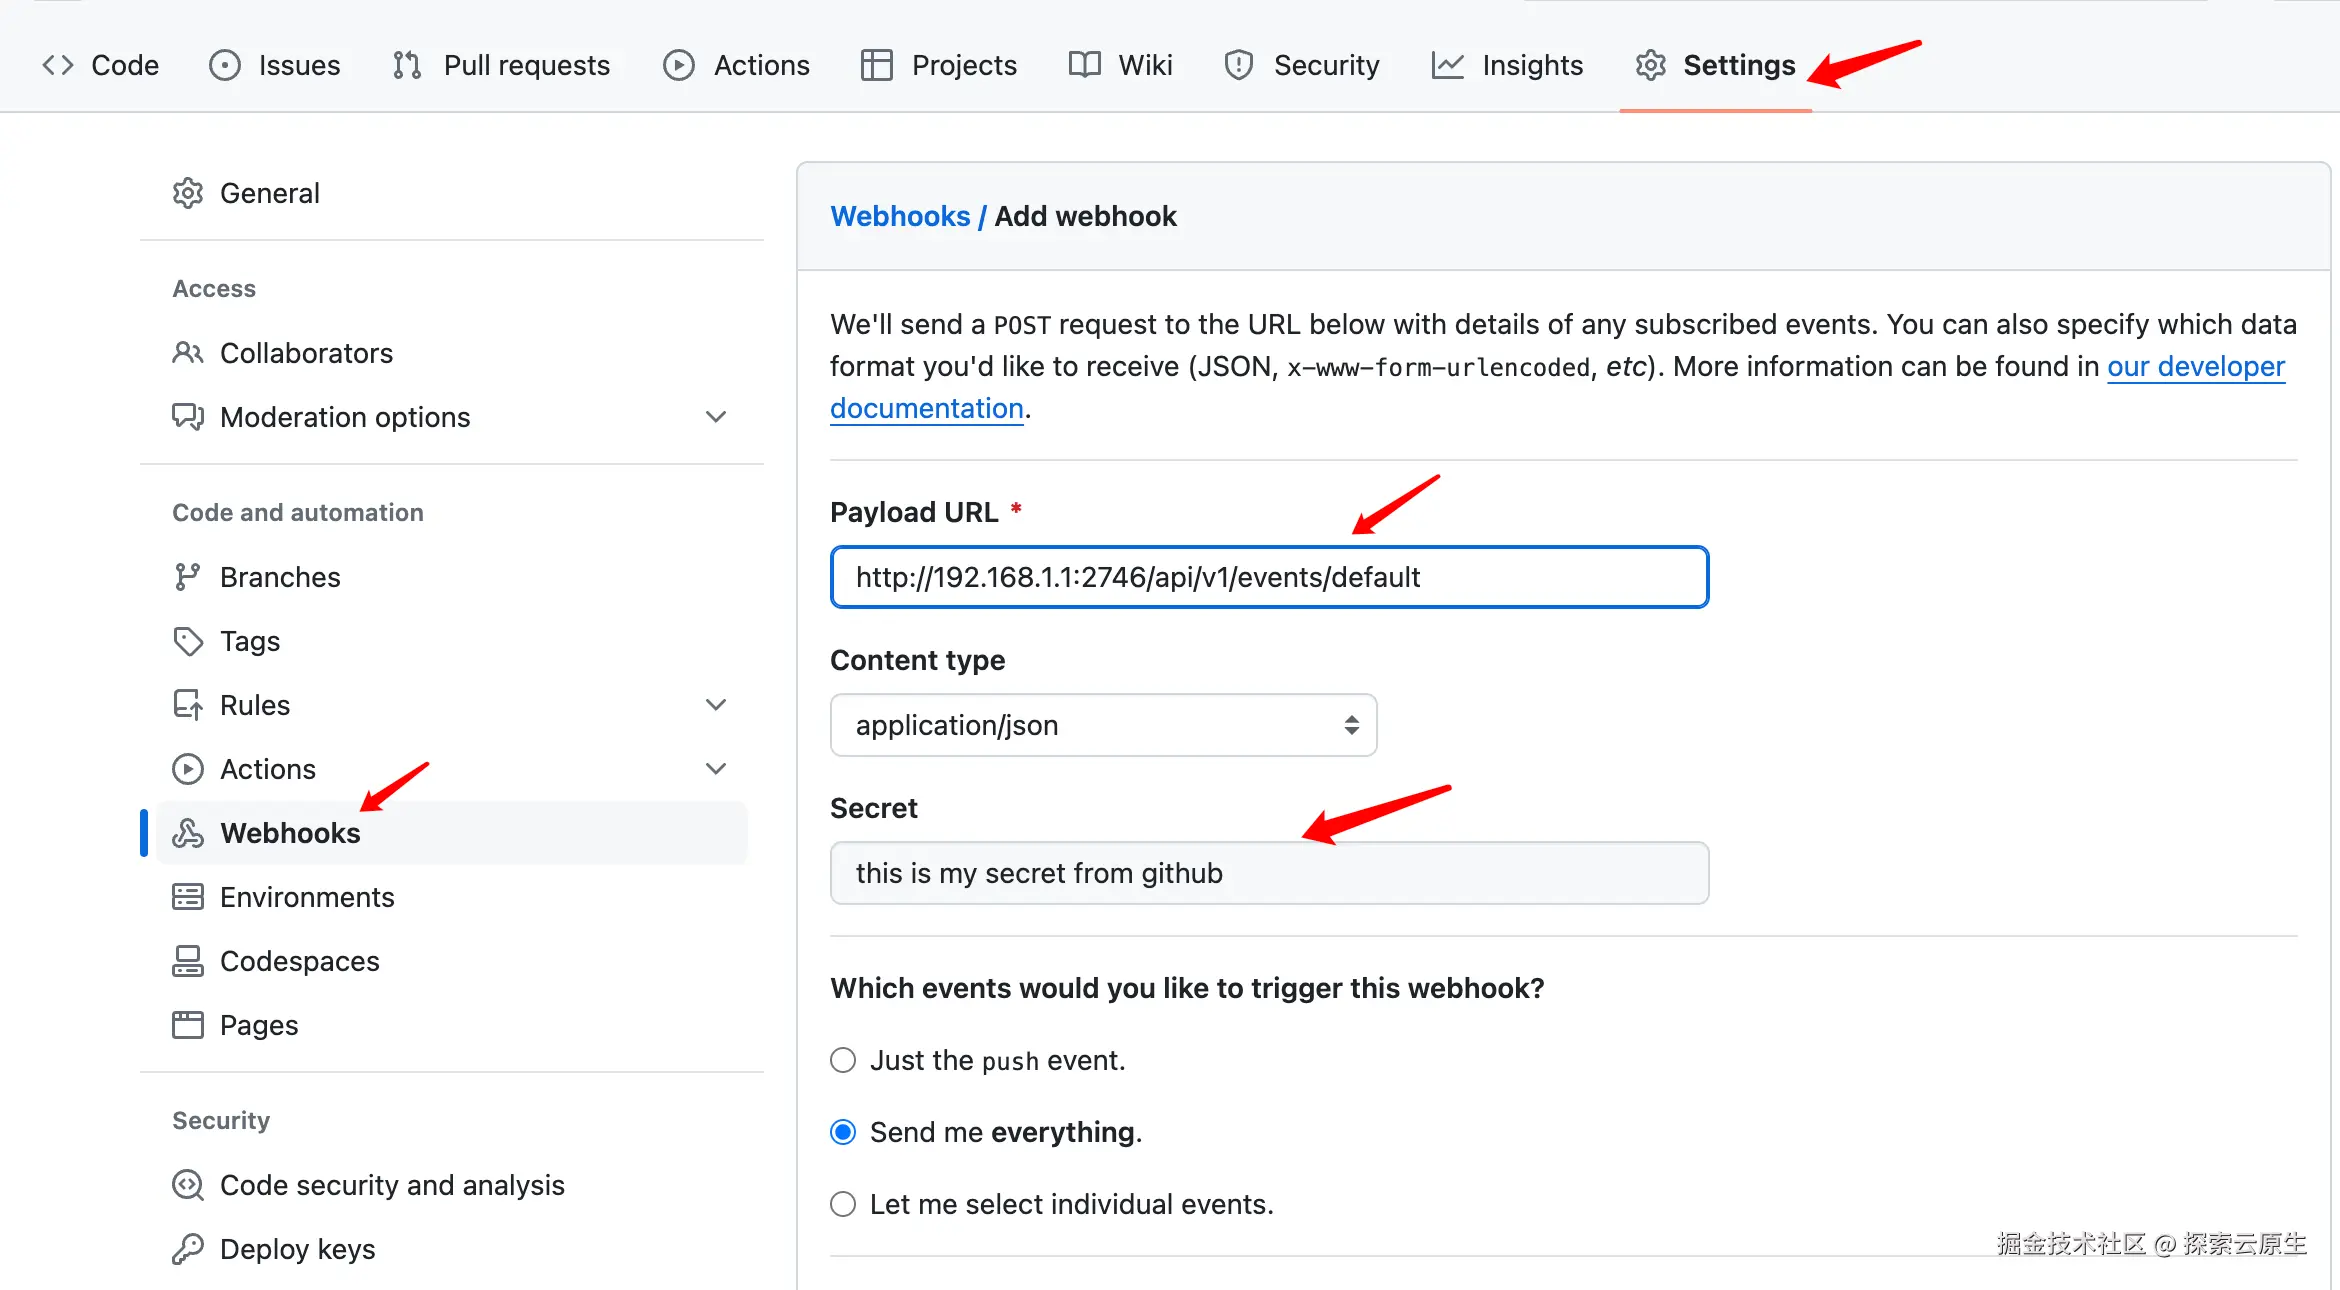Open the Security shield icon
The height and width of the screenshot is (1290, 2340).
(x=1238, y=64)
